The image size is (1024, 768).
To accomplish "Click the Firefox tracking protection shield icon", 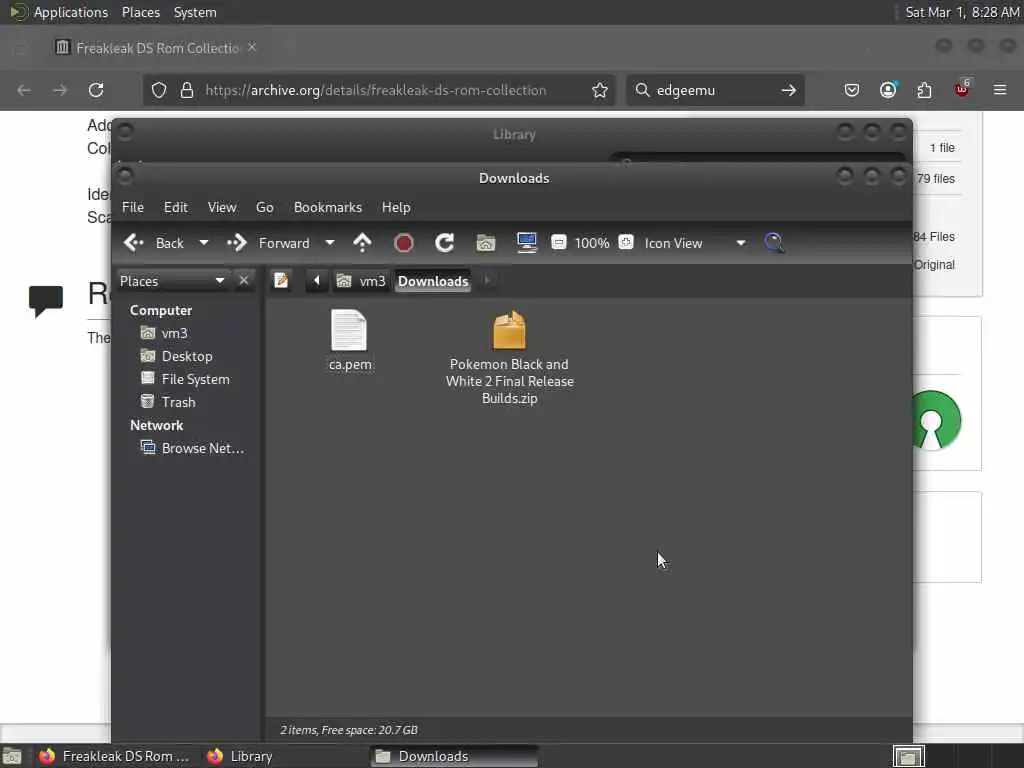I will pos(159,90).
